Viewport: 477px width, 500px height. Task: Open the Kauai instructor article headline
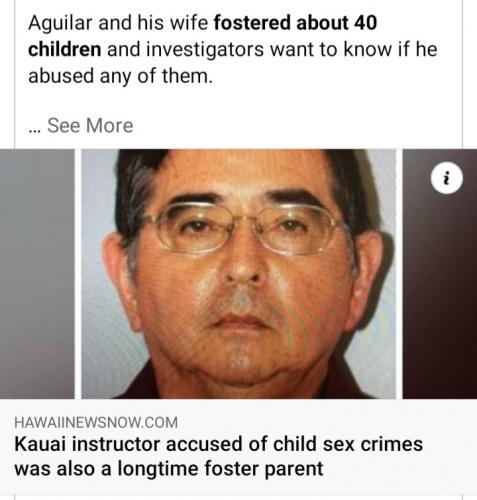pos(218,456)
